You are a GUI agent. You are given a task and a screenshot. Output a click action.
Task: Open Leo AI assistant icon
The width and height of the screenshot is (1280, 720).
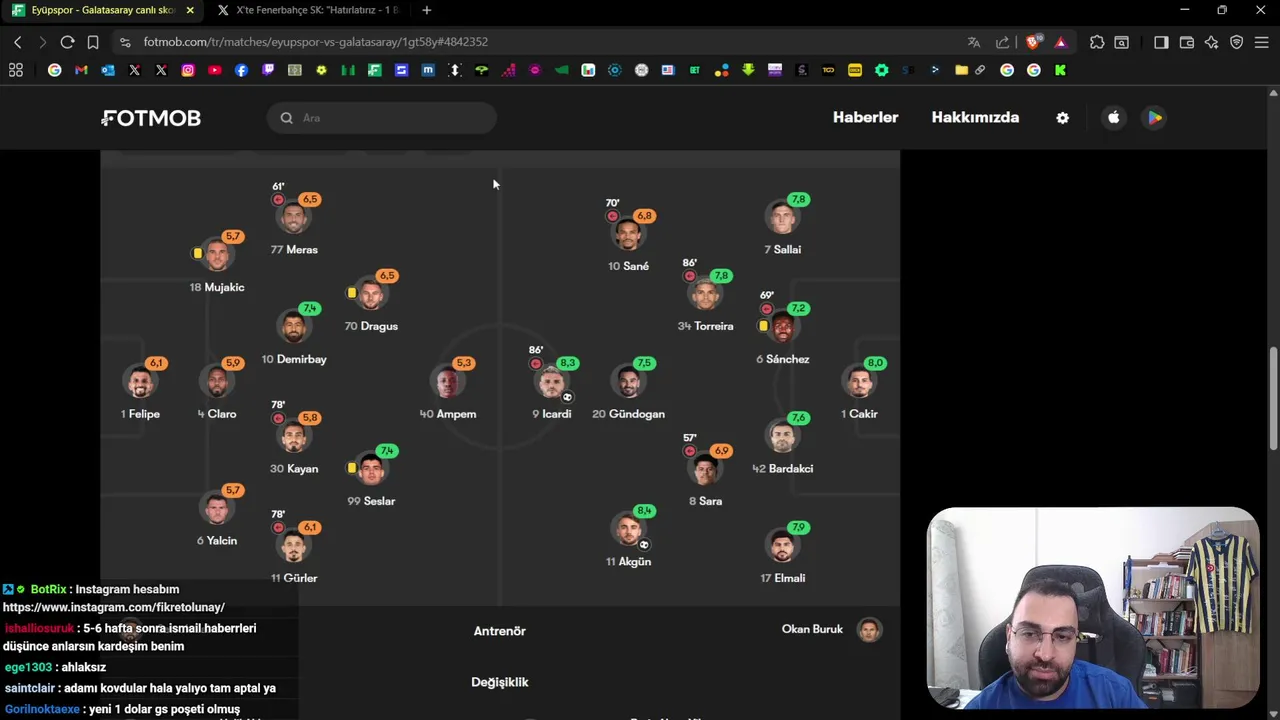click(1212, 42)
